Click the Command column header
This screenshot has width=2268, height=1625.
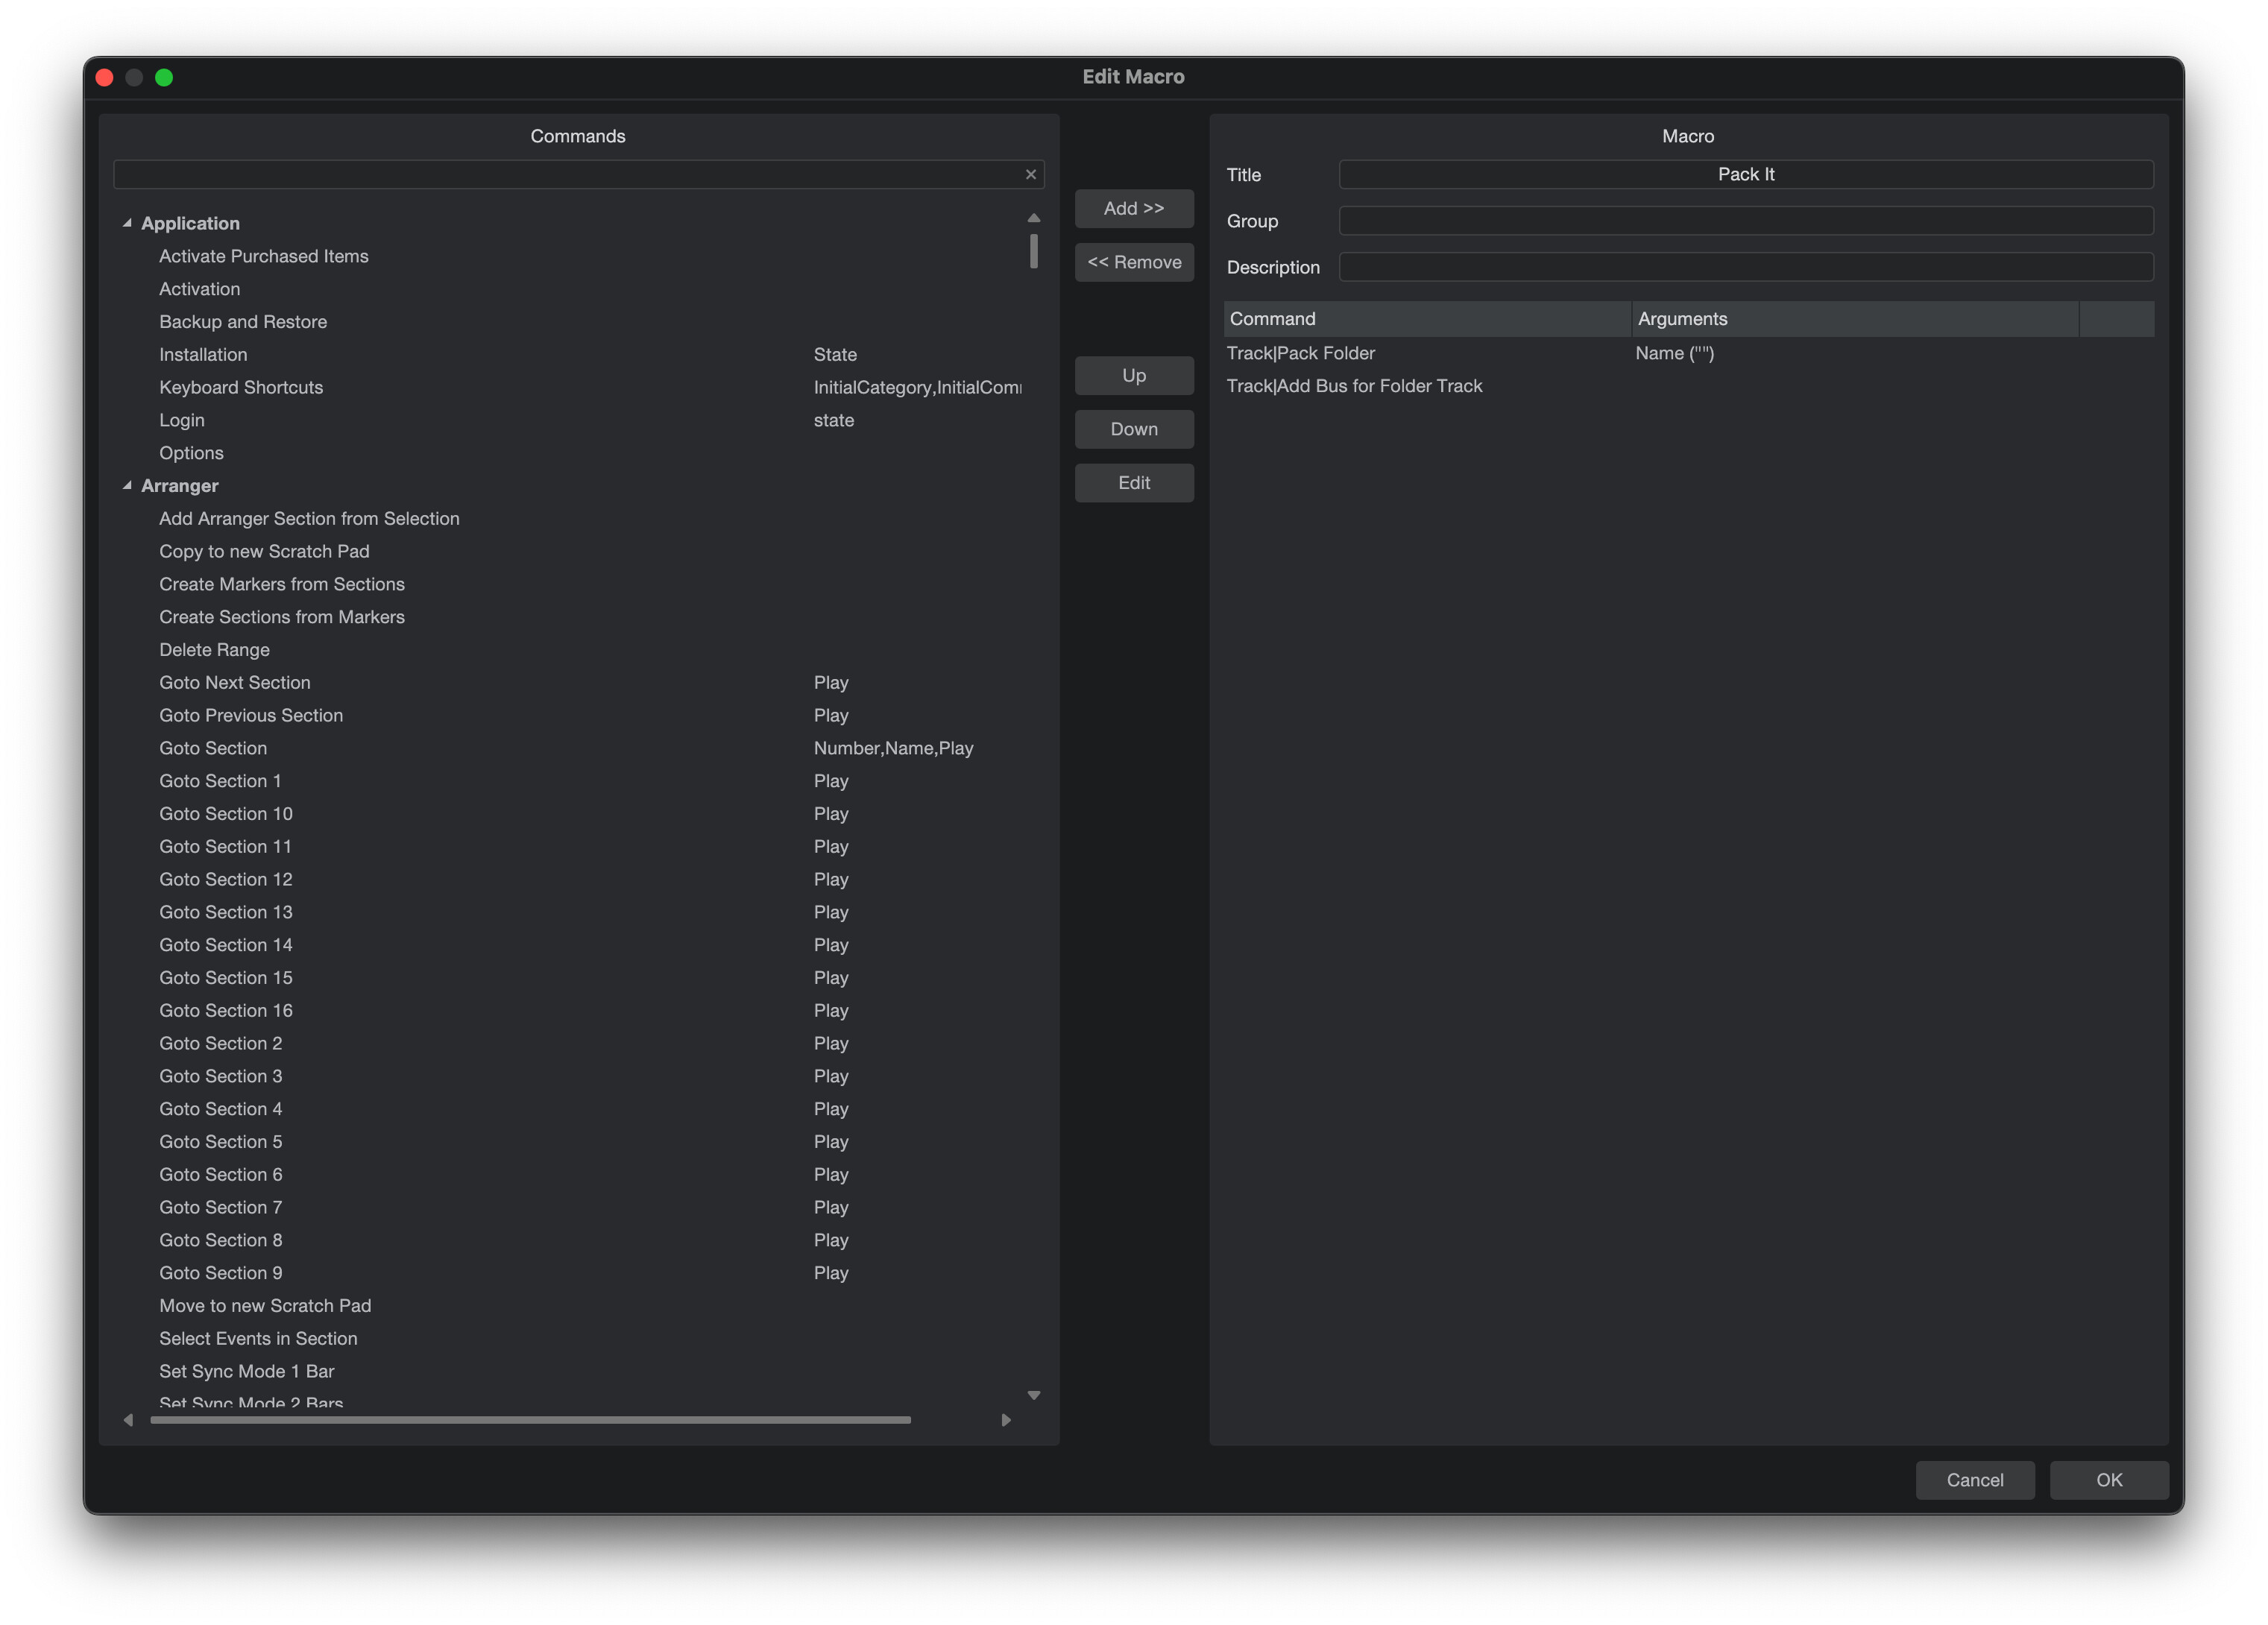(x=1427, y=319)
